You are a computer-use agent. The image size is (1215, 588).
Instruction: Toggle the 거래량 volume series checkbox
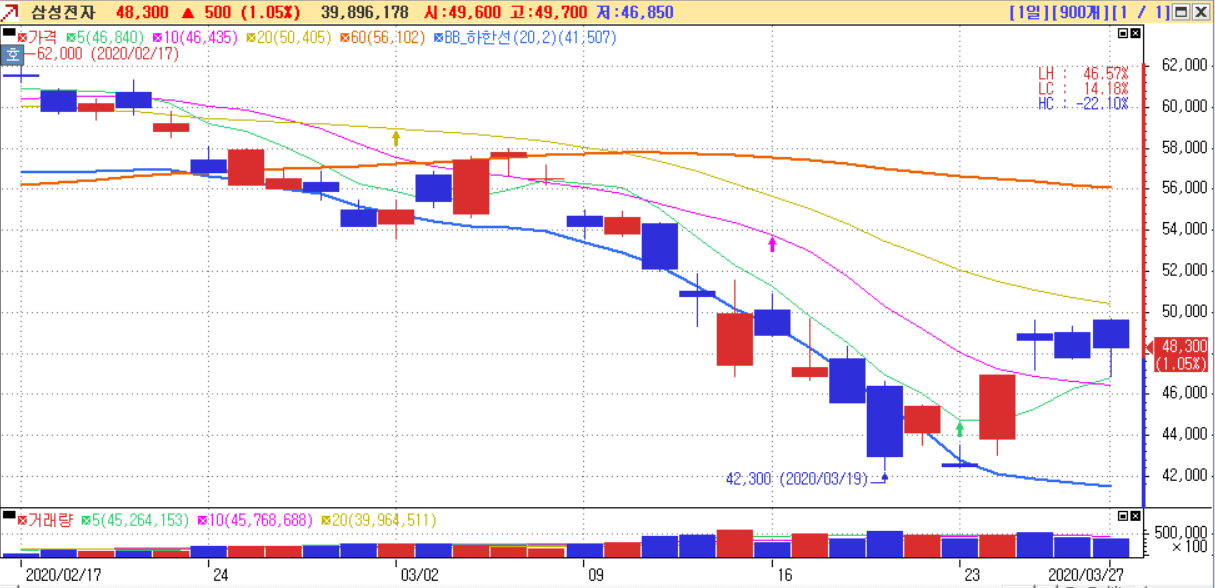pos(21,520)
